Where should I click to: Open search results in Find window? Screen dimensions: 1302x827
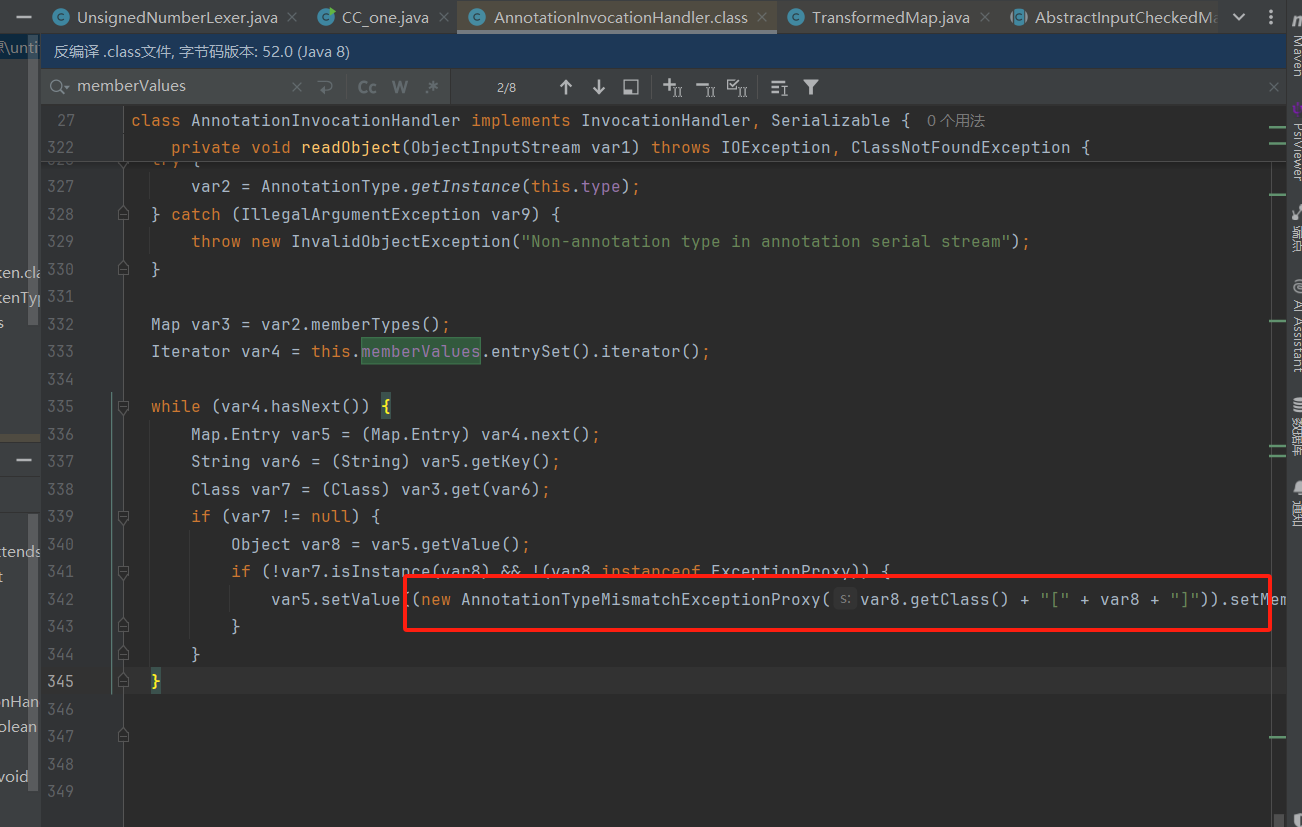pos(631,88)
